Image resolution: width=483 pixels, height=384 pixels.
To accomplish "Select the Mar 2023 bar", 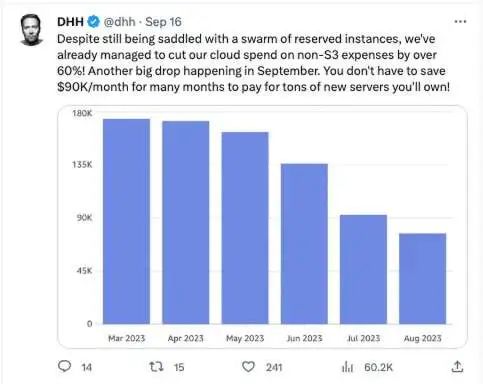I will [x=126, y=221].
